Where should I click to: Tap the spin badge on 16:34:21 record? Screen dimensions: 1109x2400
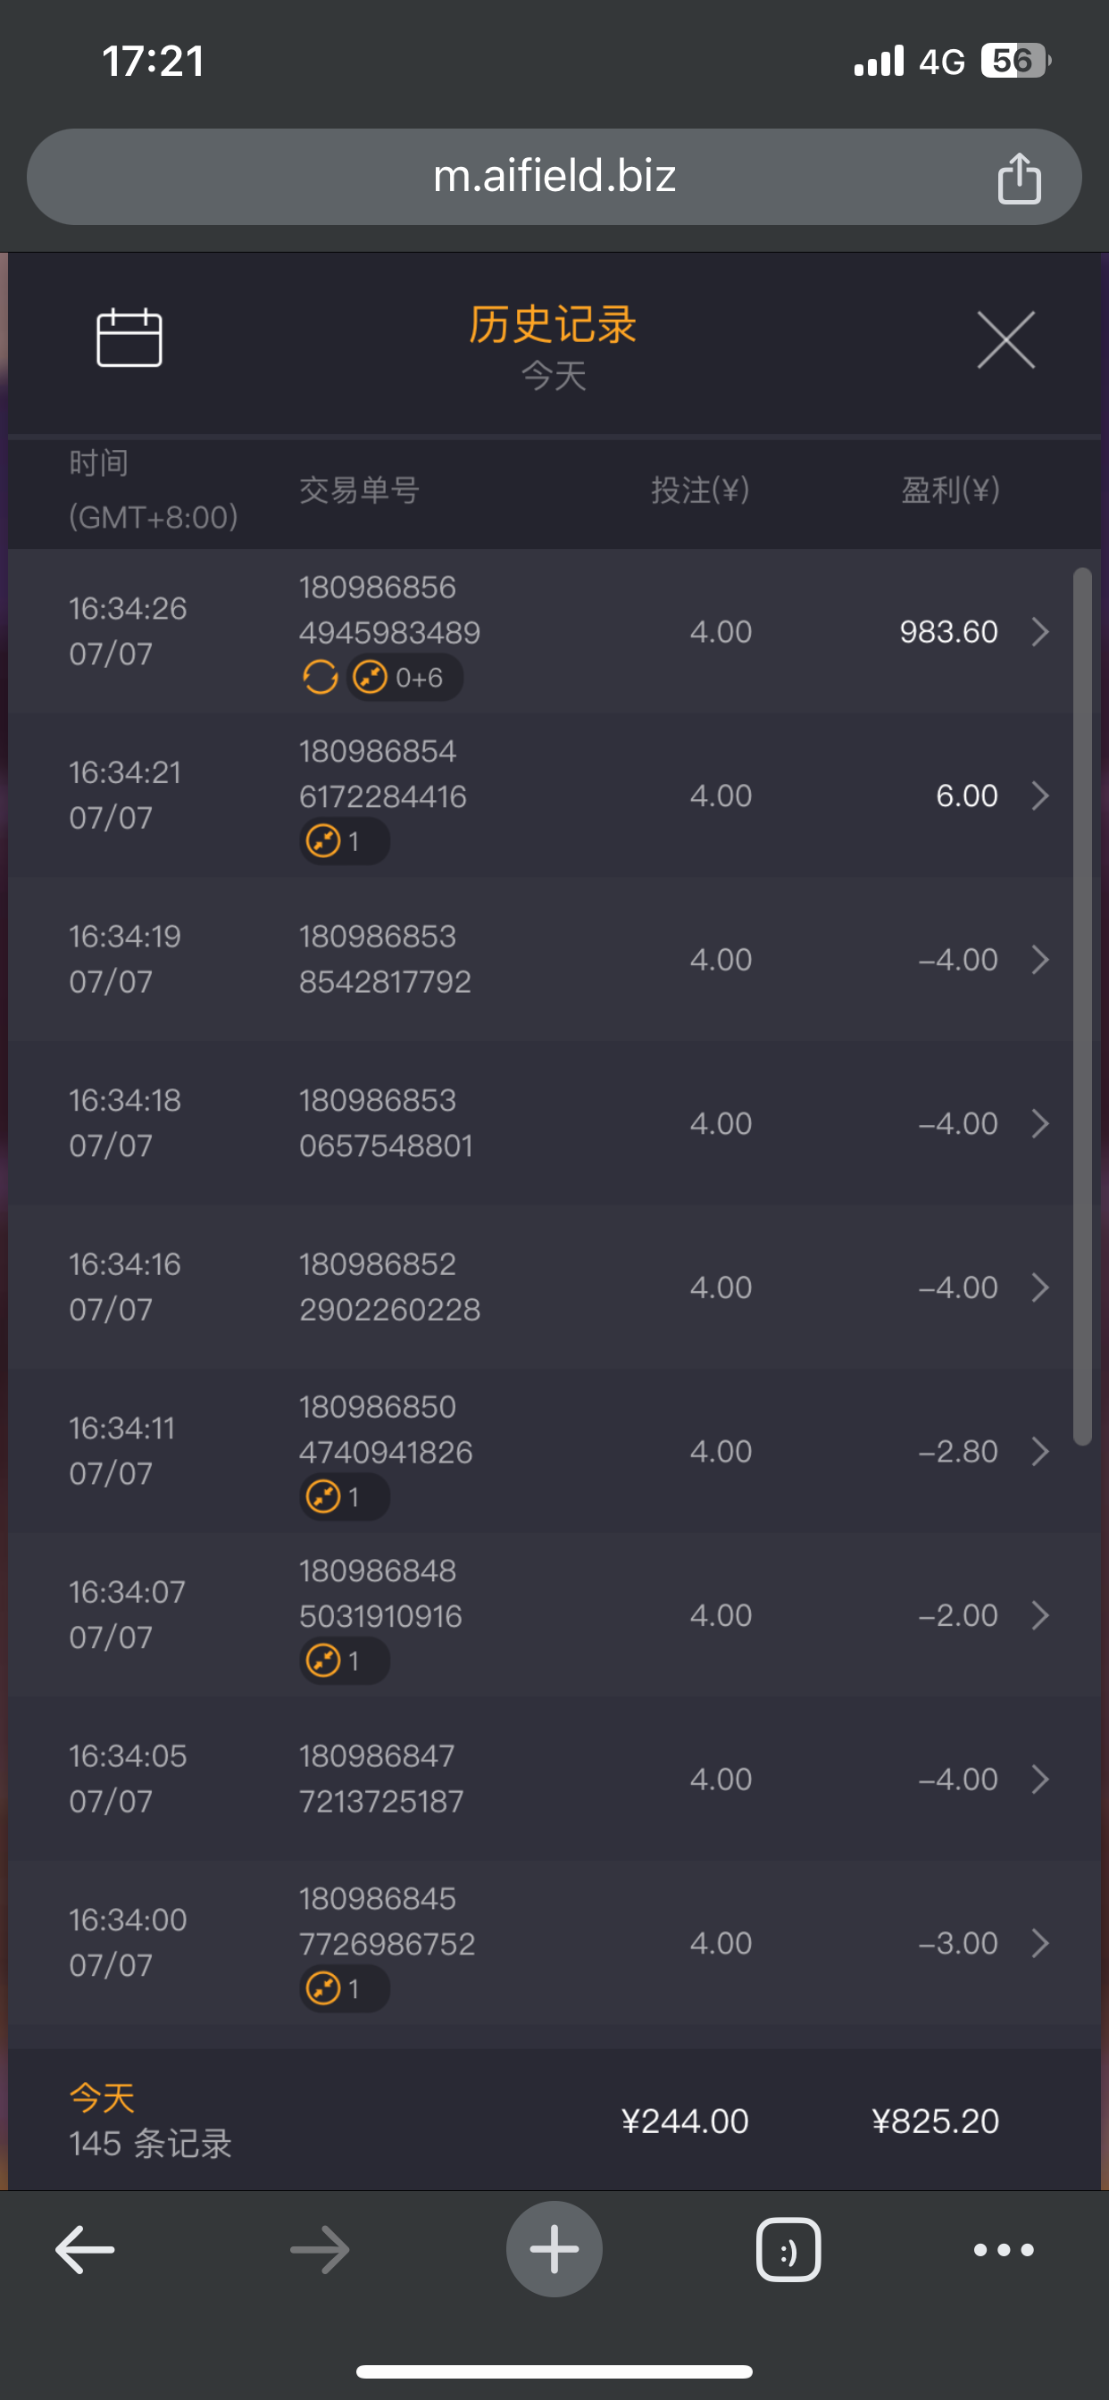click(344, 842)
